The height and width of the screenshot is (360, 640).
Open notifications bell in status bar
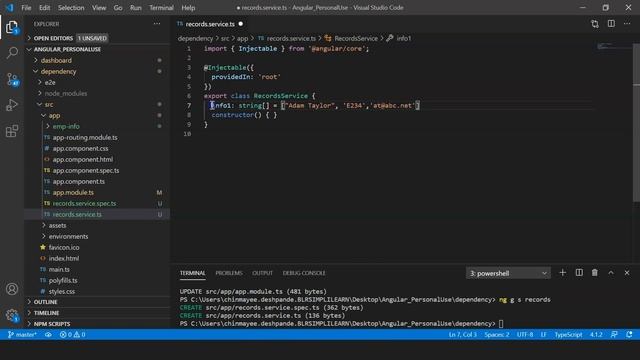[629, 334]
